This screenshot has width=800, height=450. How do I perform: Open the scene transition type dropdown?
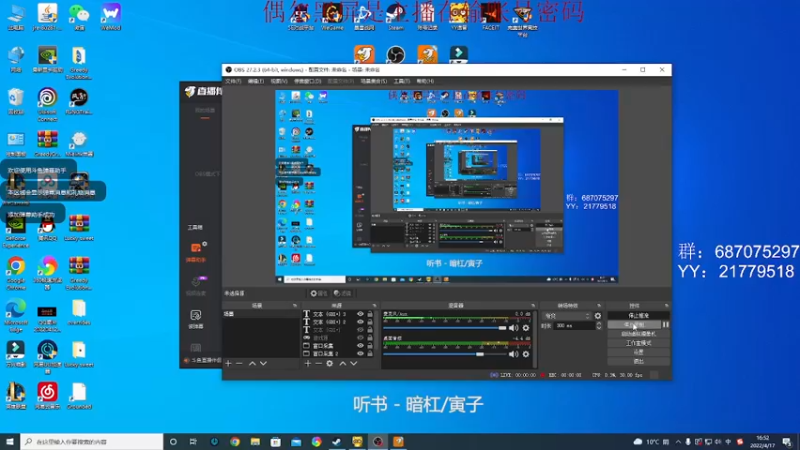[566, 316]
